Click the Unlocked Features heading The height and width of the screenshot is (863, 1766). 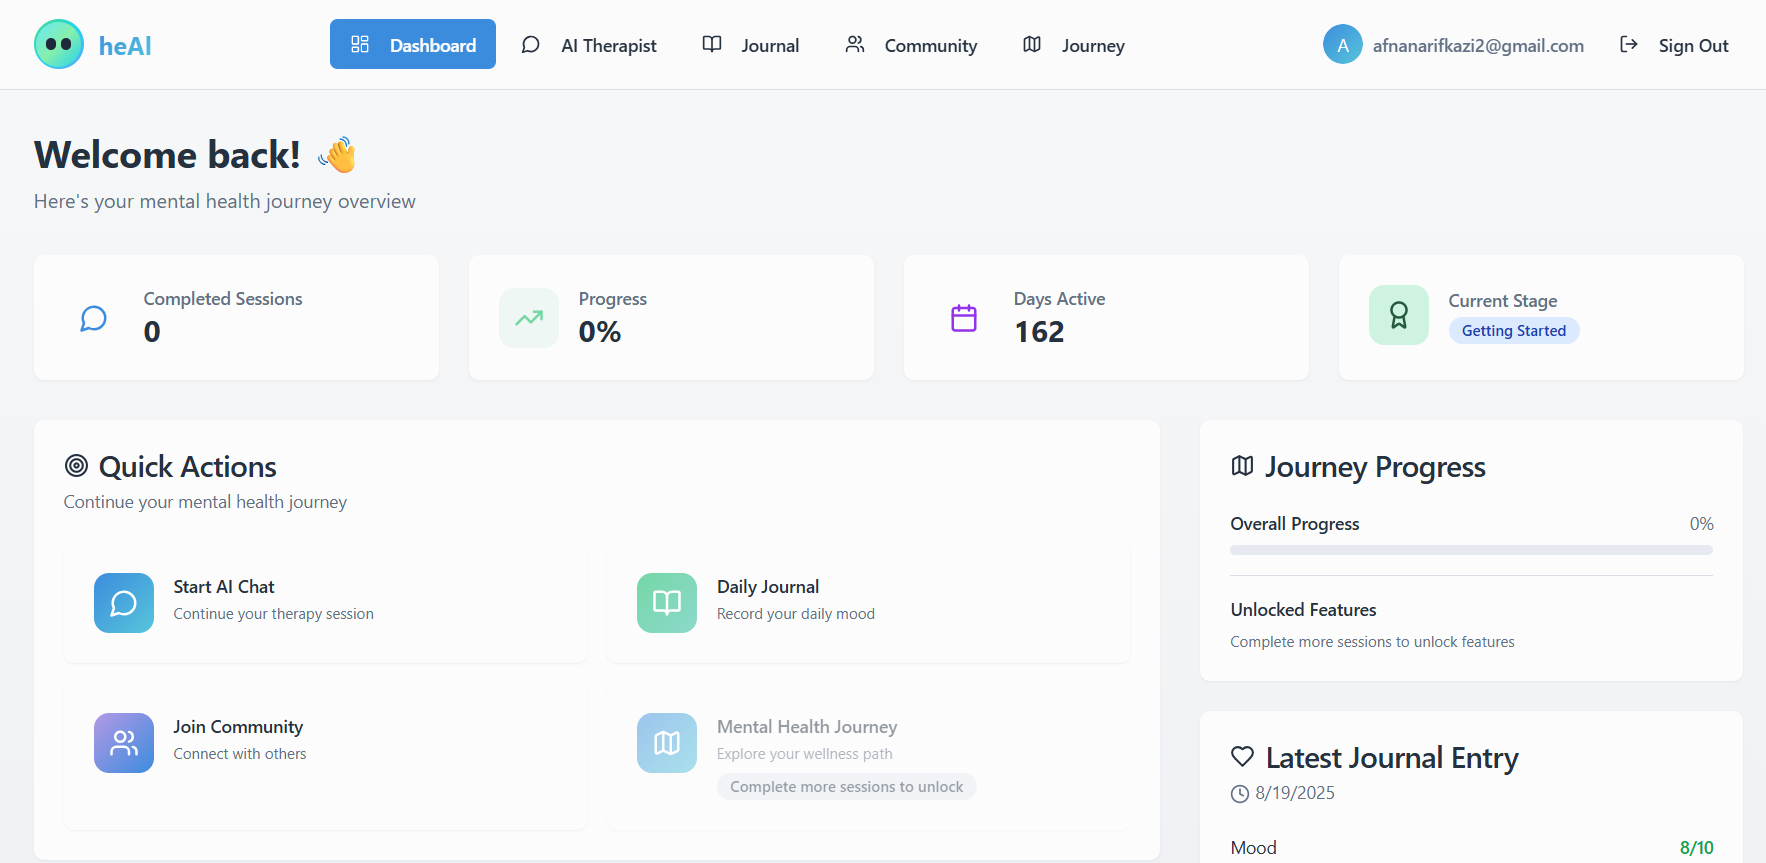(x=1303, y=610)
